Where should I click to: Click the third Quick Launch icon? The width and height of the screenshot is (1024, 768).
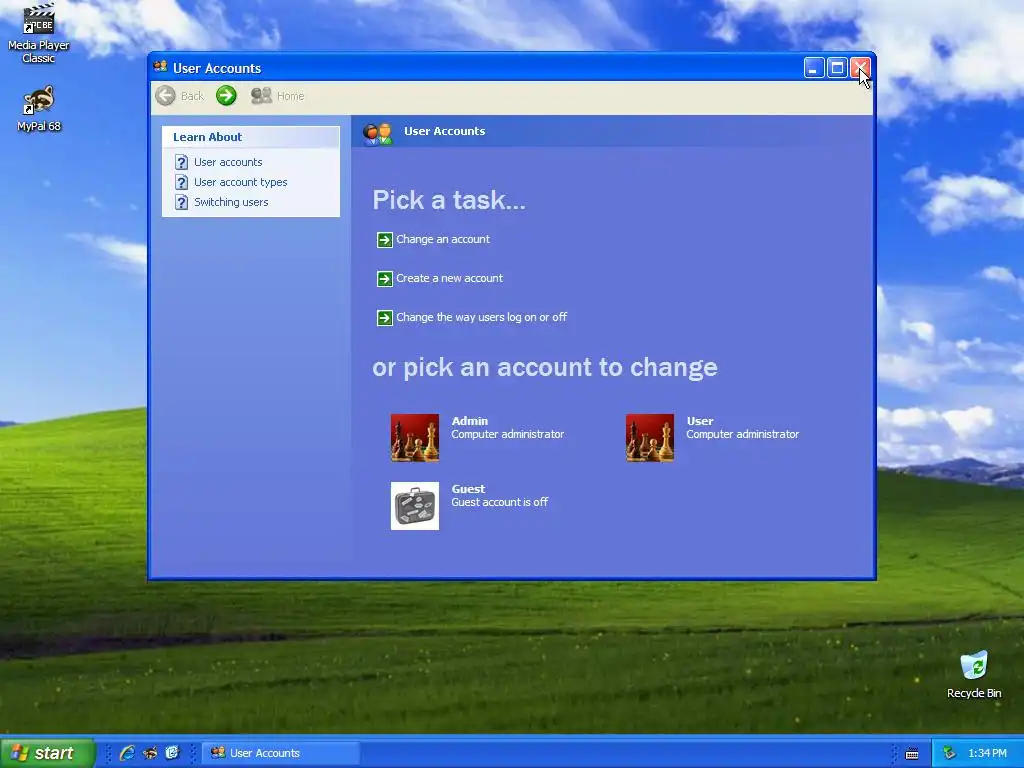(x=172, y=753)
